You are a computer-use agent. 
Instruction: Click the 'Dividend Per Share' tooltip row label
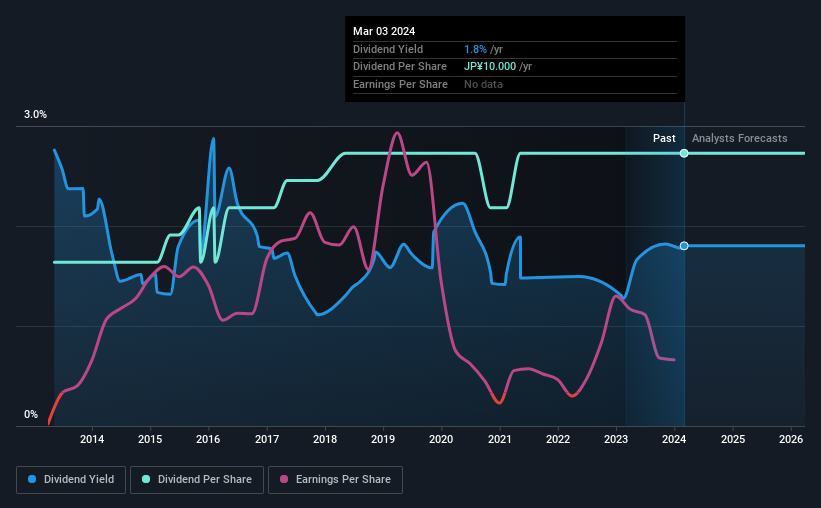pyautogui.click(x=400, y=67)
